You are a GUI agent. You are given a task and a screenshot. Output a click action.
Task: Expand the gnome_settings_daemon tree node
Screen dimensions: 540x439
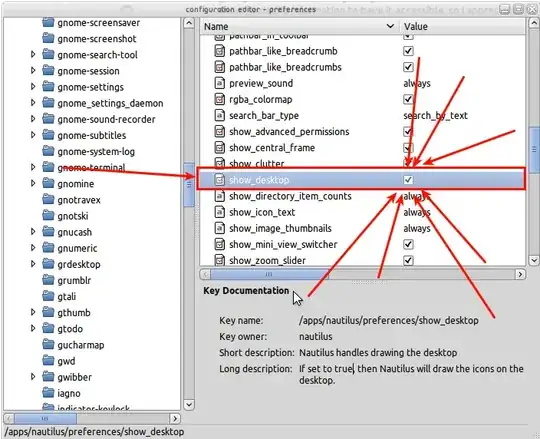tap(33, 103)
